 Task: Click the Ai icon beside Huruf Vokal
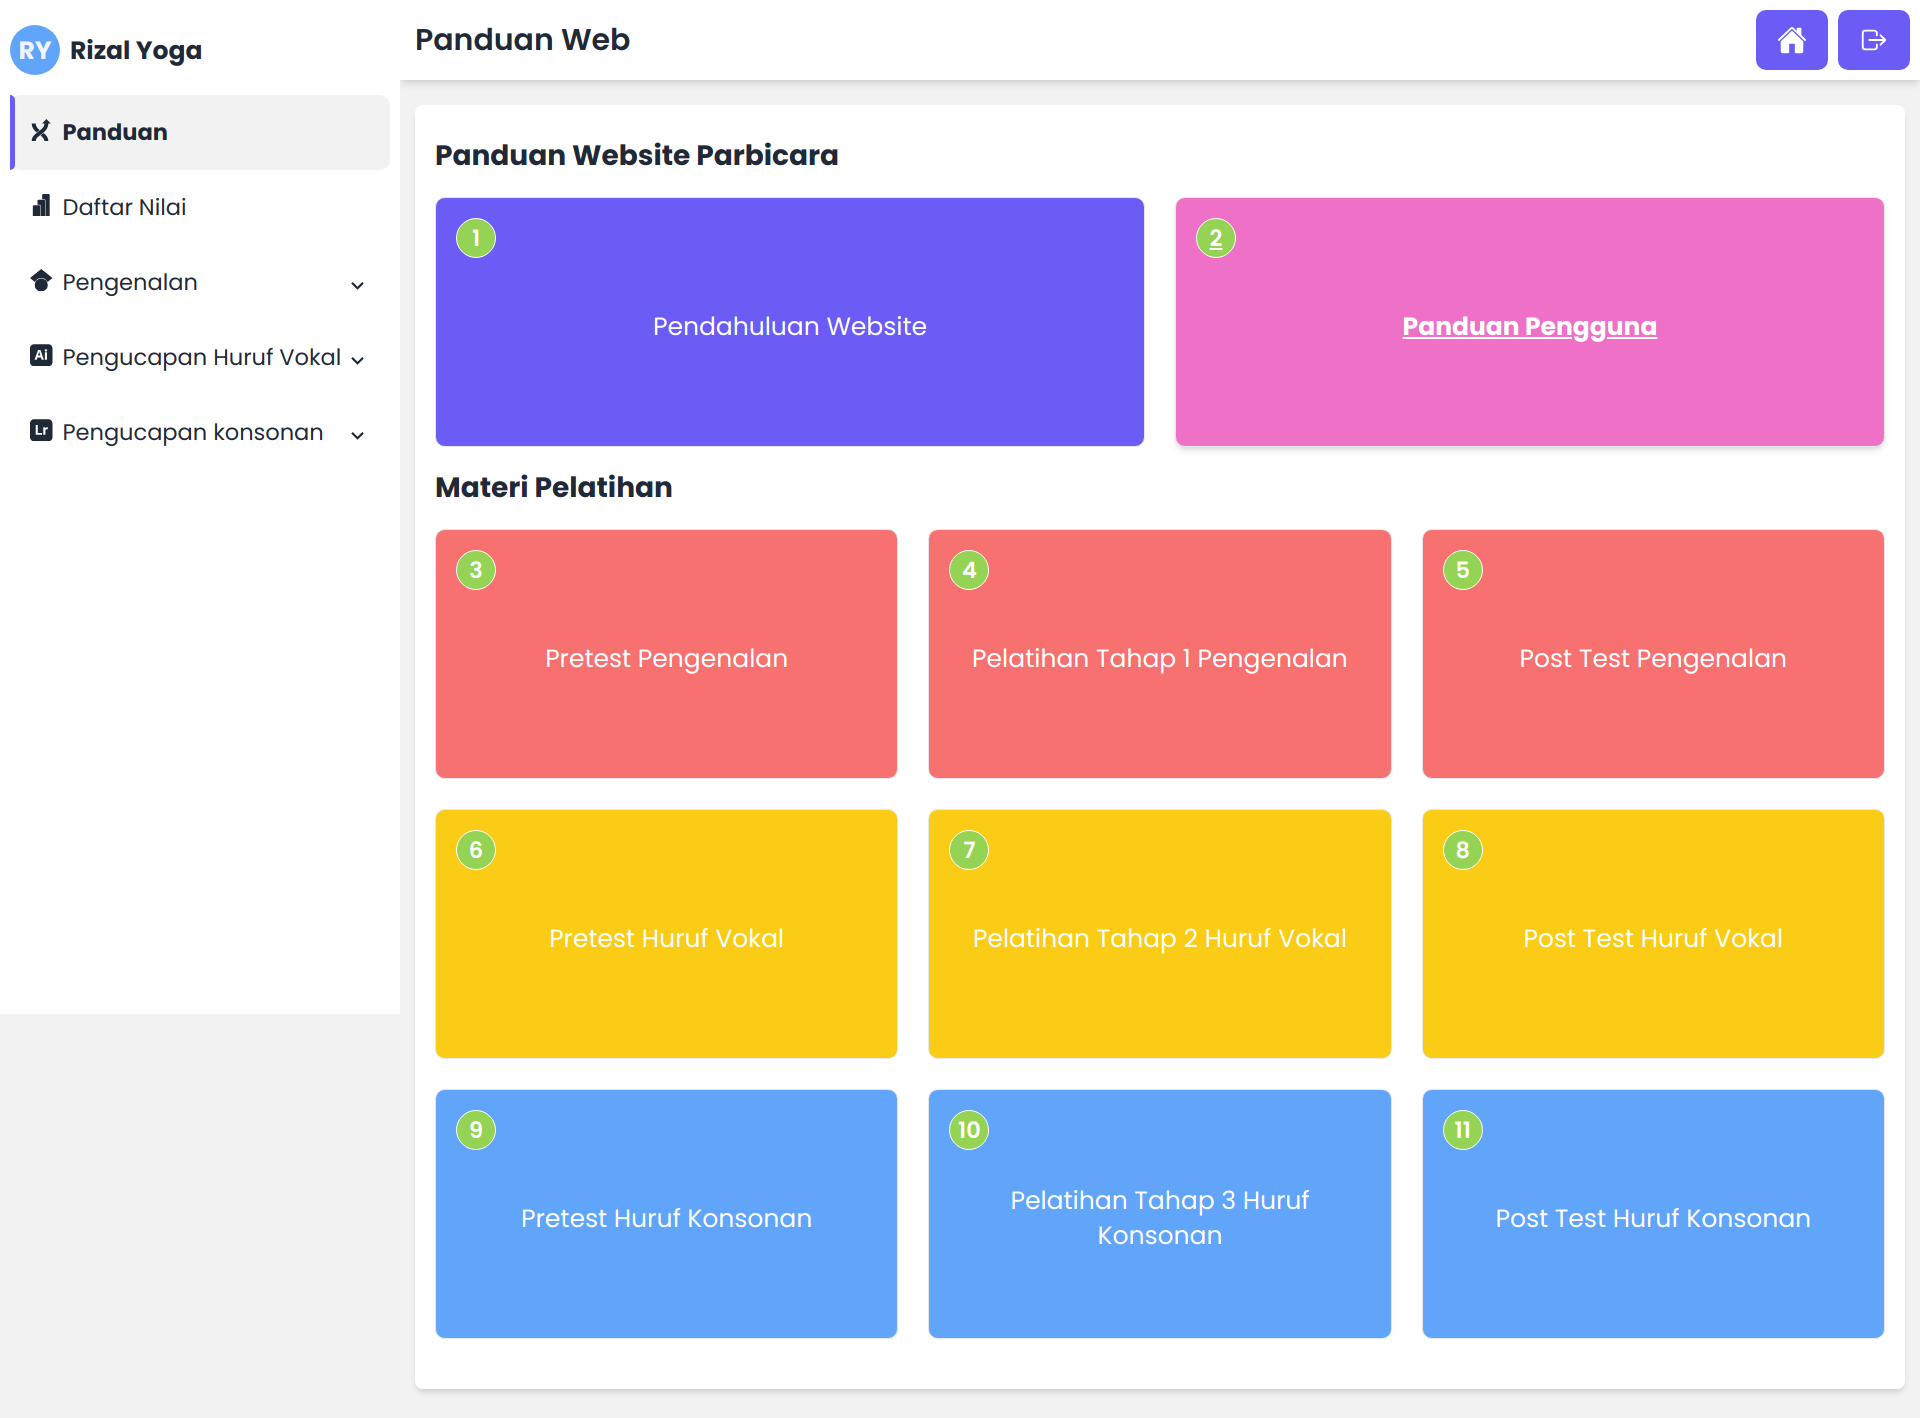coord(41,355)
